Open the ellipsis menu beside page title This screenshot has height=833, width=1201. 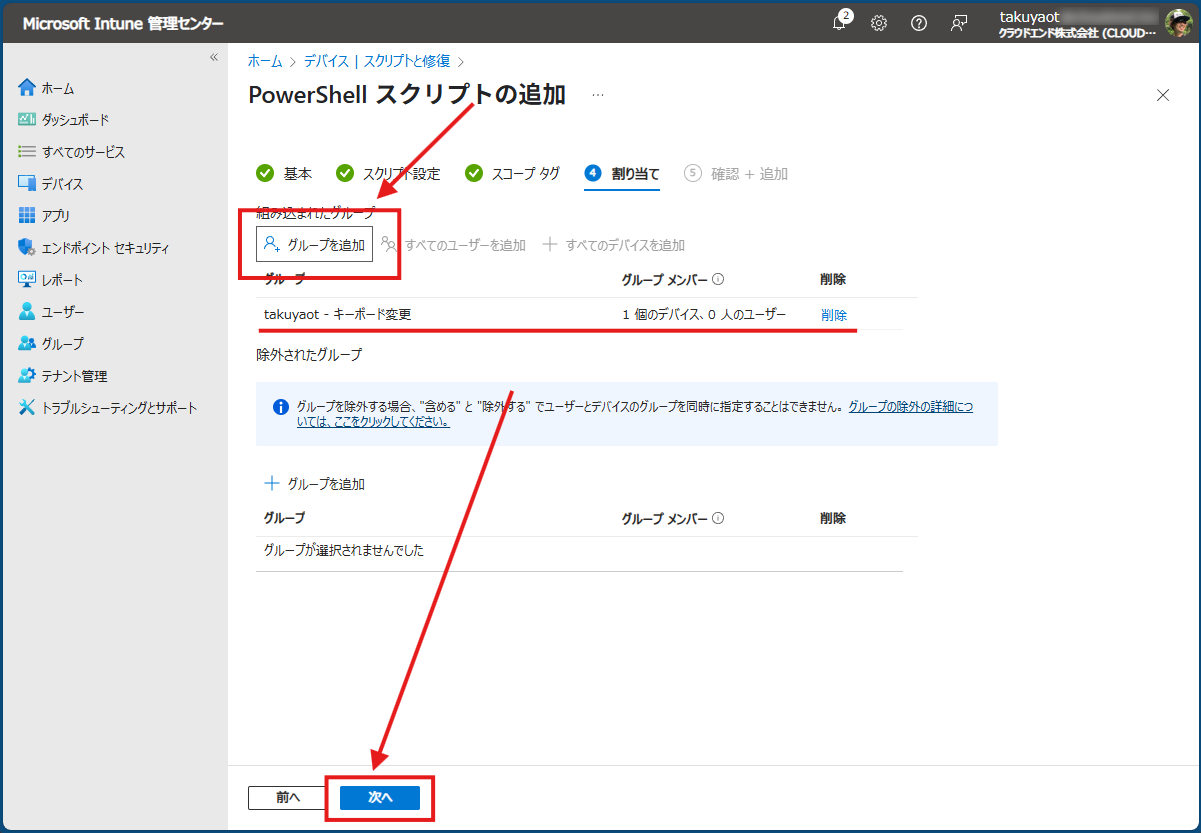[598, 95]
